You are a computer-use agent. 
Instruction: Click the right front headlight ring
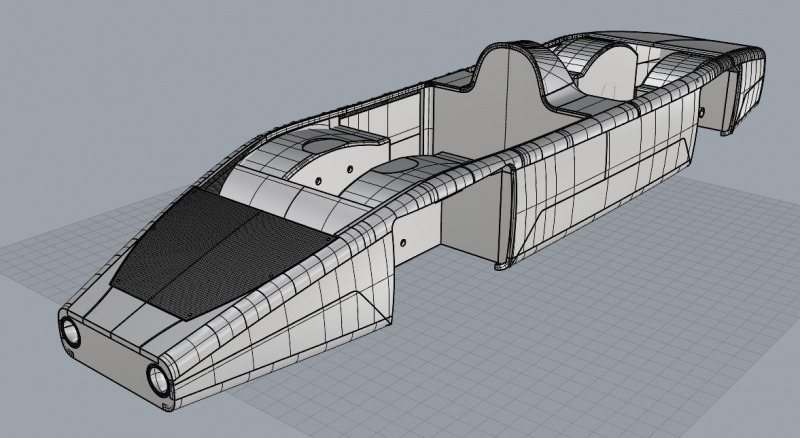point(159,378)
